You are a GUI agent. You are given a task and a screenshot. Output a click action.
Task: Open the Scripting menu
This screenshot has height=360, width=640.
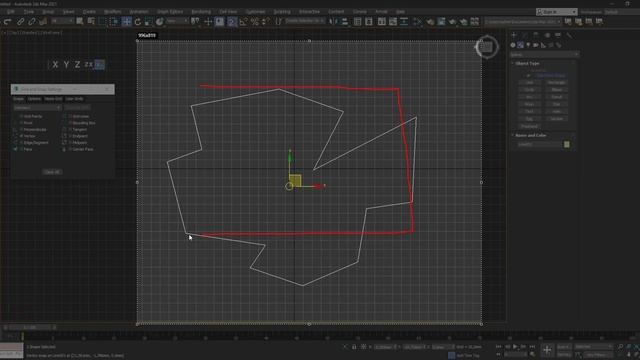click(x=282, y=12)
